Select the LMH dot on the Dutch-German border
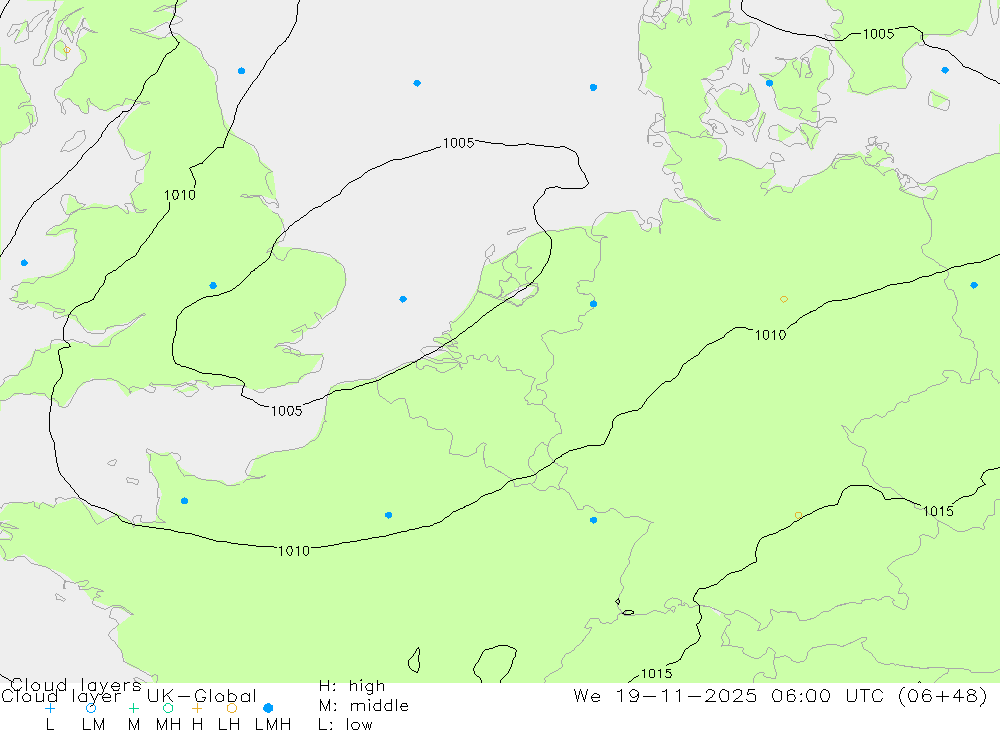This screenshot has height=733, width=1000. coord(594,304)
